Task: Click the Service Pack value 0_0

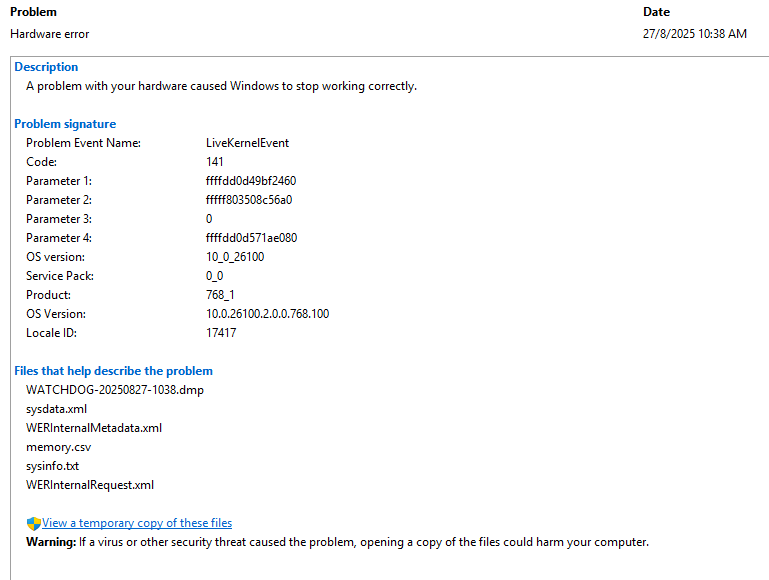Action: coord(214,276)
